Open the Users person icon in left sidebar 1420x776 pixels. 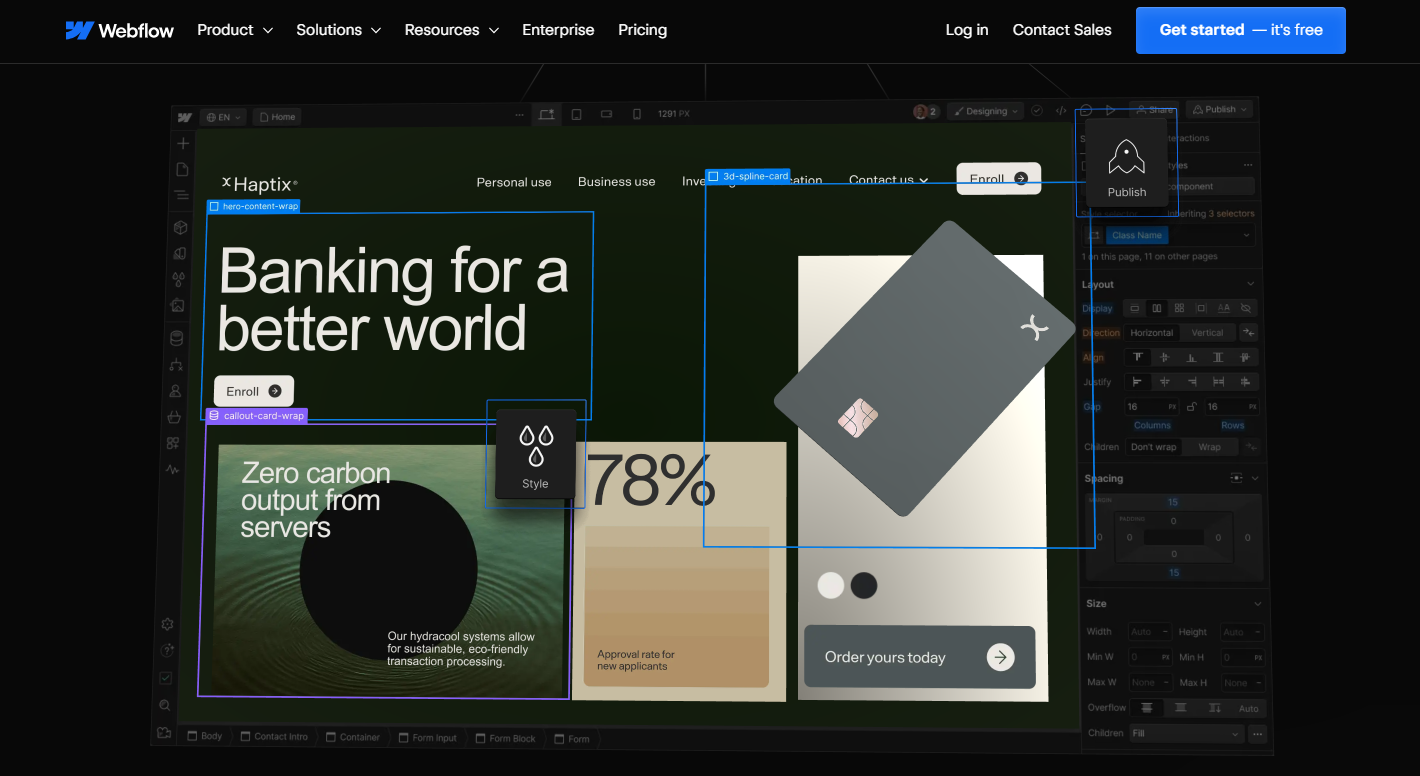coord(175,391)
